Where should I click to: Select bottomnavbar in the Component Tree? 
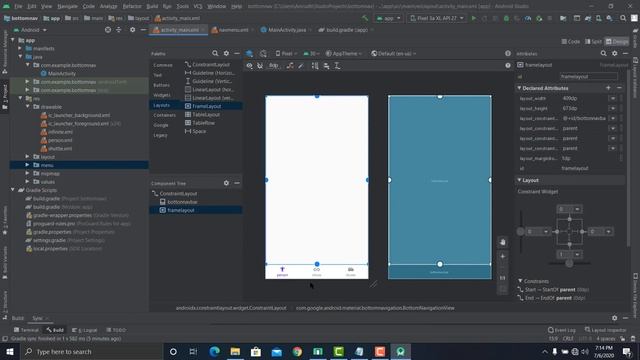[x=182, y=202]
